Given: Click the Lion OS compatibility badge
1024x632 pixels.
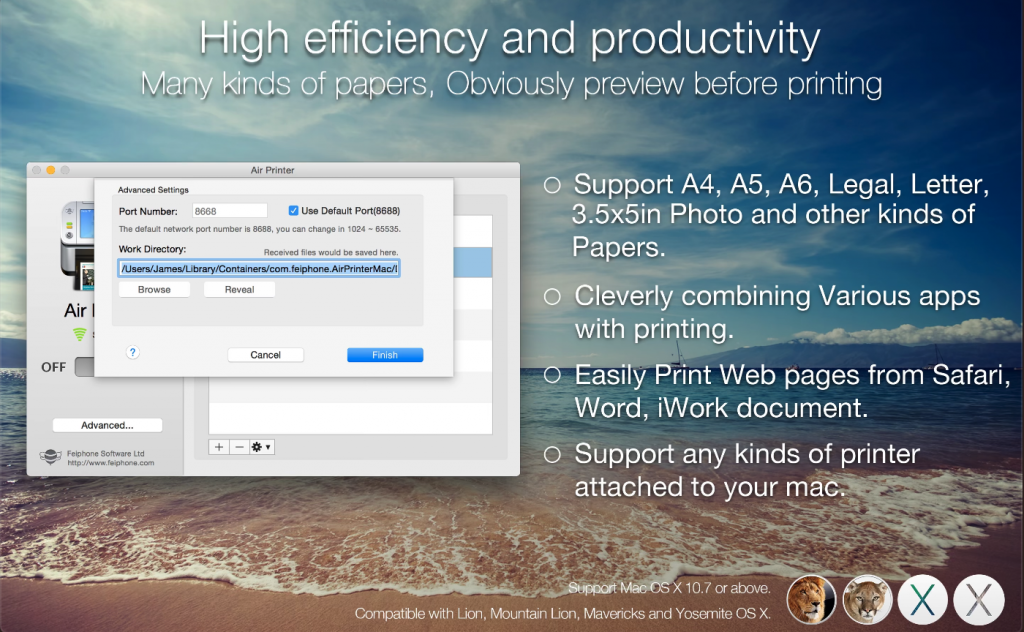Looking at the screenshot, I should (x=811, y=599).
